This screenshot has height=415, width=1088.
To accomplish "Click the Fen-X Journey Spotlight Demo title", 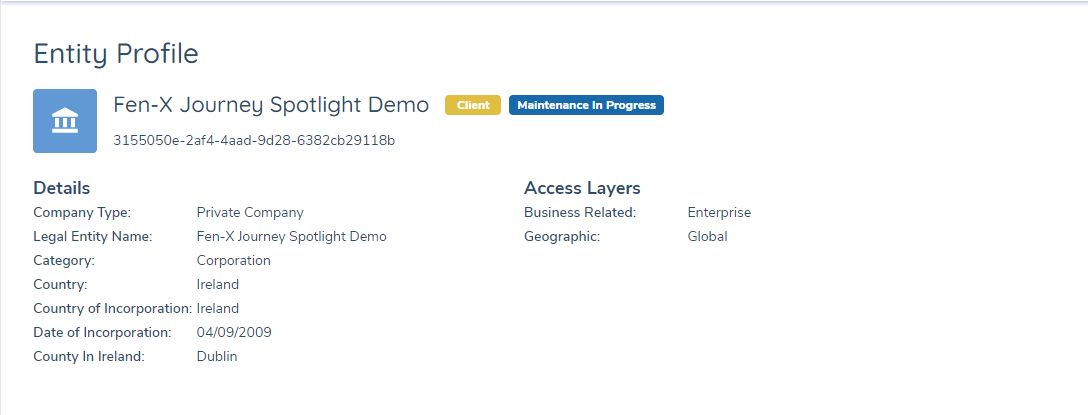I will (271, 105).
